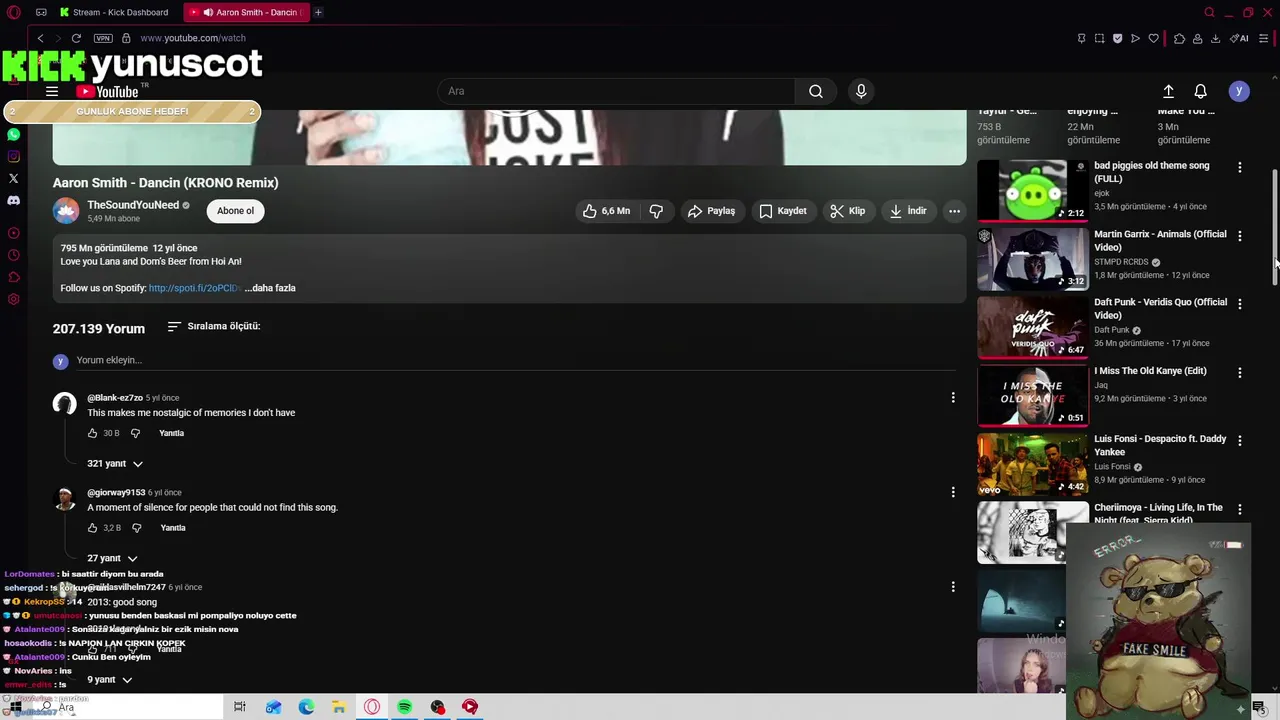Dislike the Dancin video

point(656,211)
